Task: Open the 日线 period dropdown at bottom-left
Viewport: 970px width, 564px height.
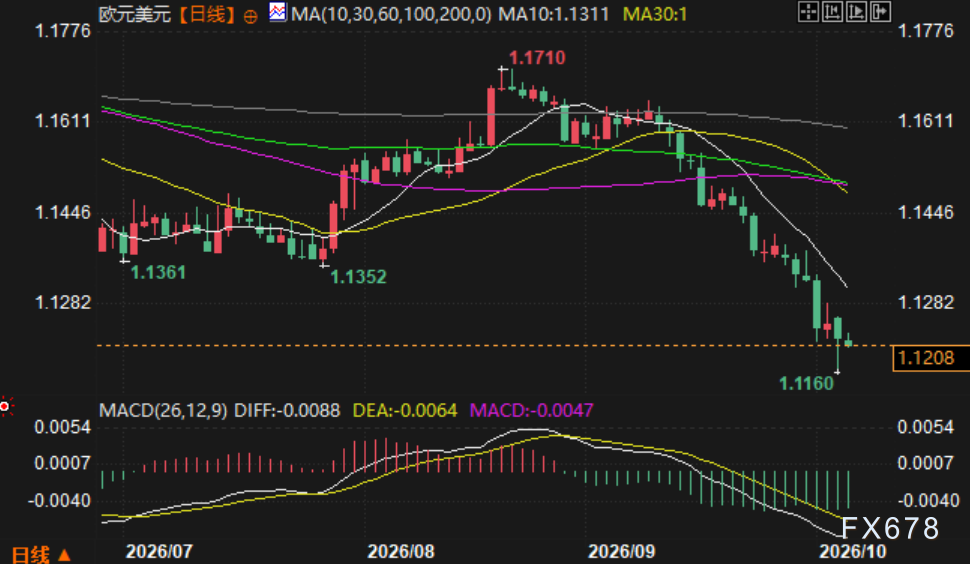Action: tap(41, 555)
